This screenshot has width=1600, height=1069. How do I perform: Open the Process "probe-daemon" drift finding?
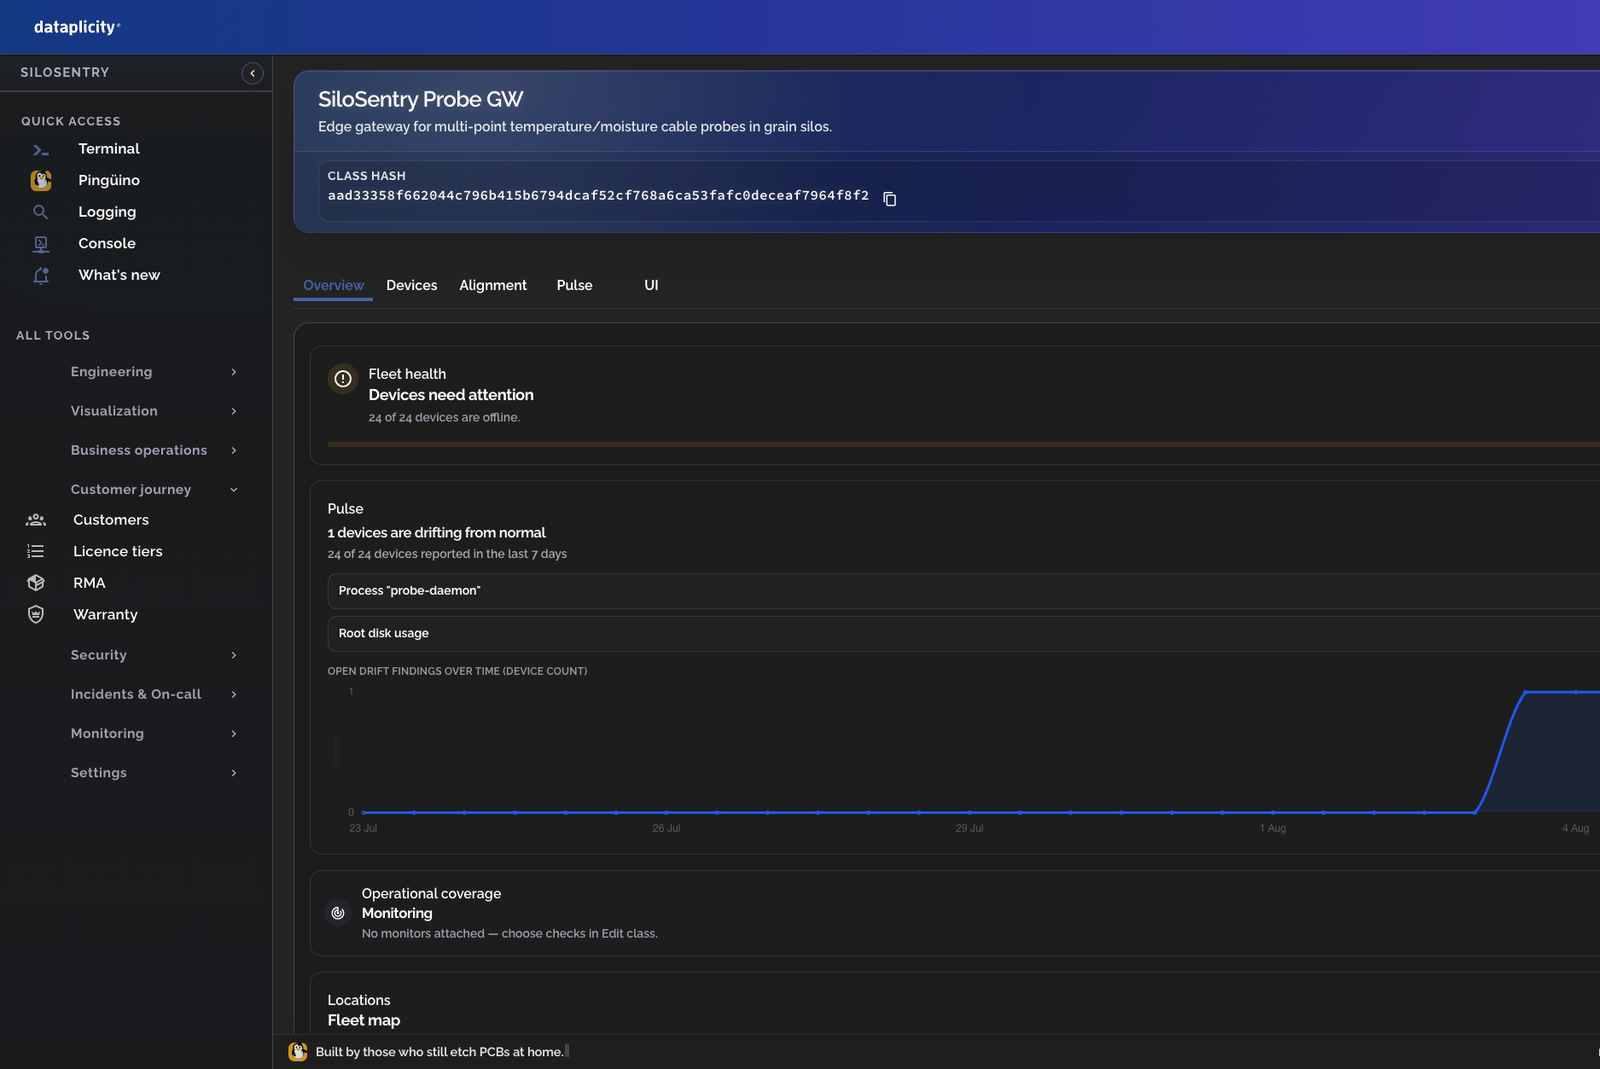[964, 591]
